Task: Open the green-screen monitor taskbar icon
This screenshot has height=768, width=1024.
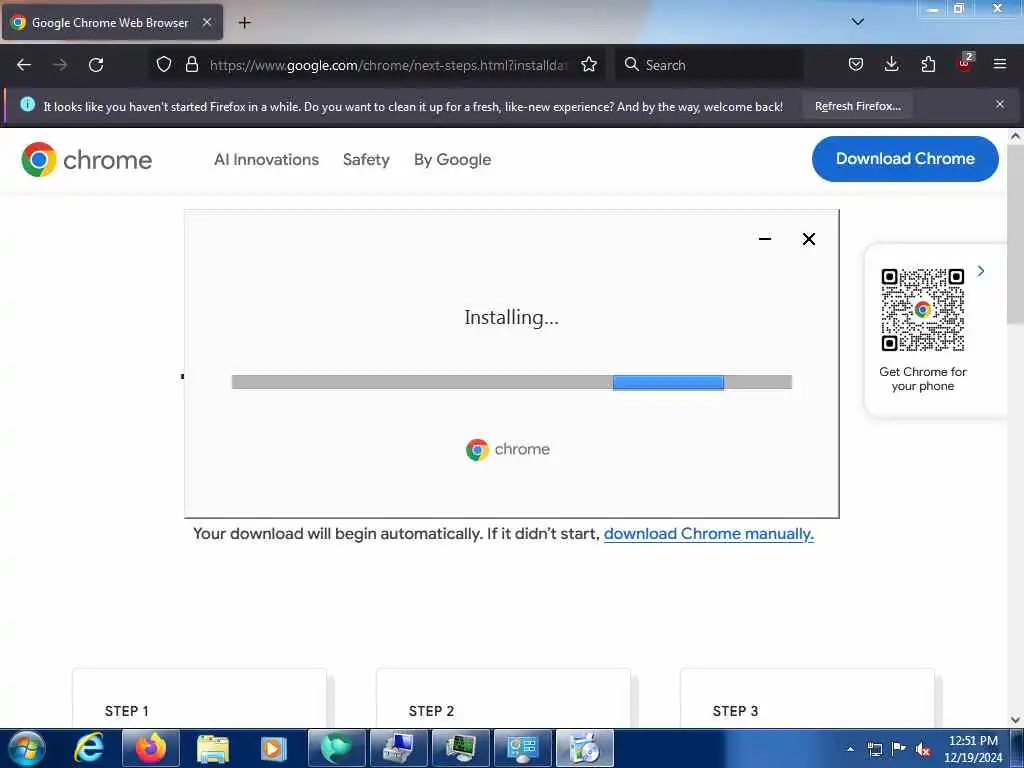Action: (460, 748)
